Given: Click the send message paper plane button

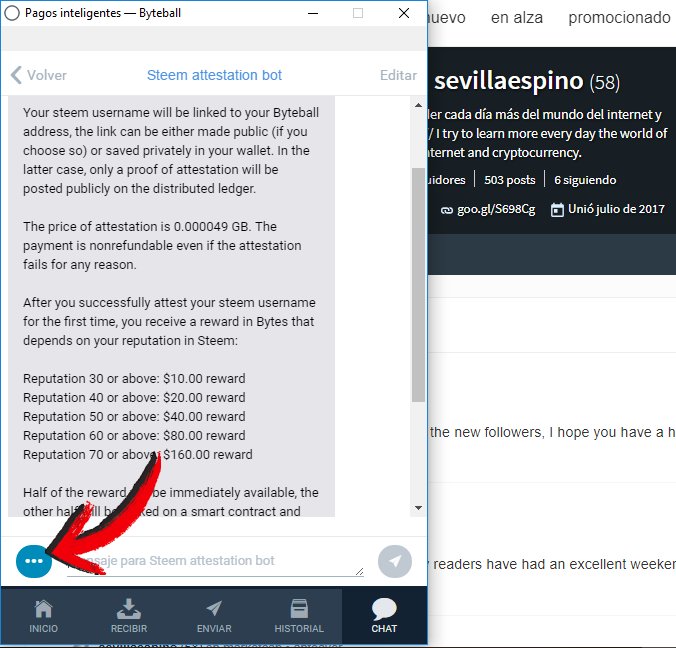Looking at the screenshot, I should pos(394,561).
